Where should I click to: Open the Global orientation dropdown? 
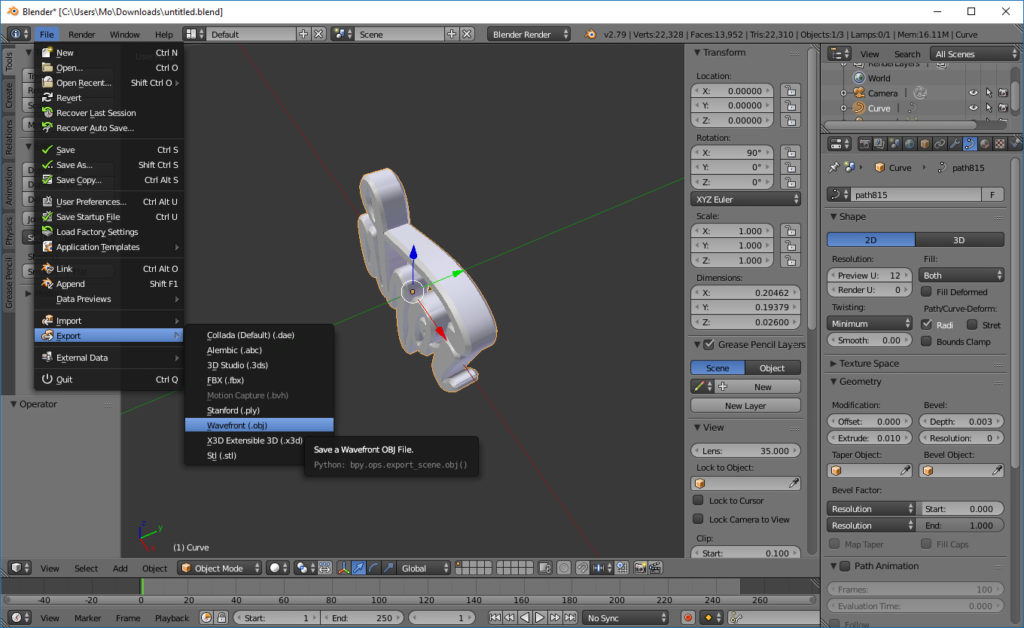point(423,568)
